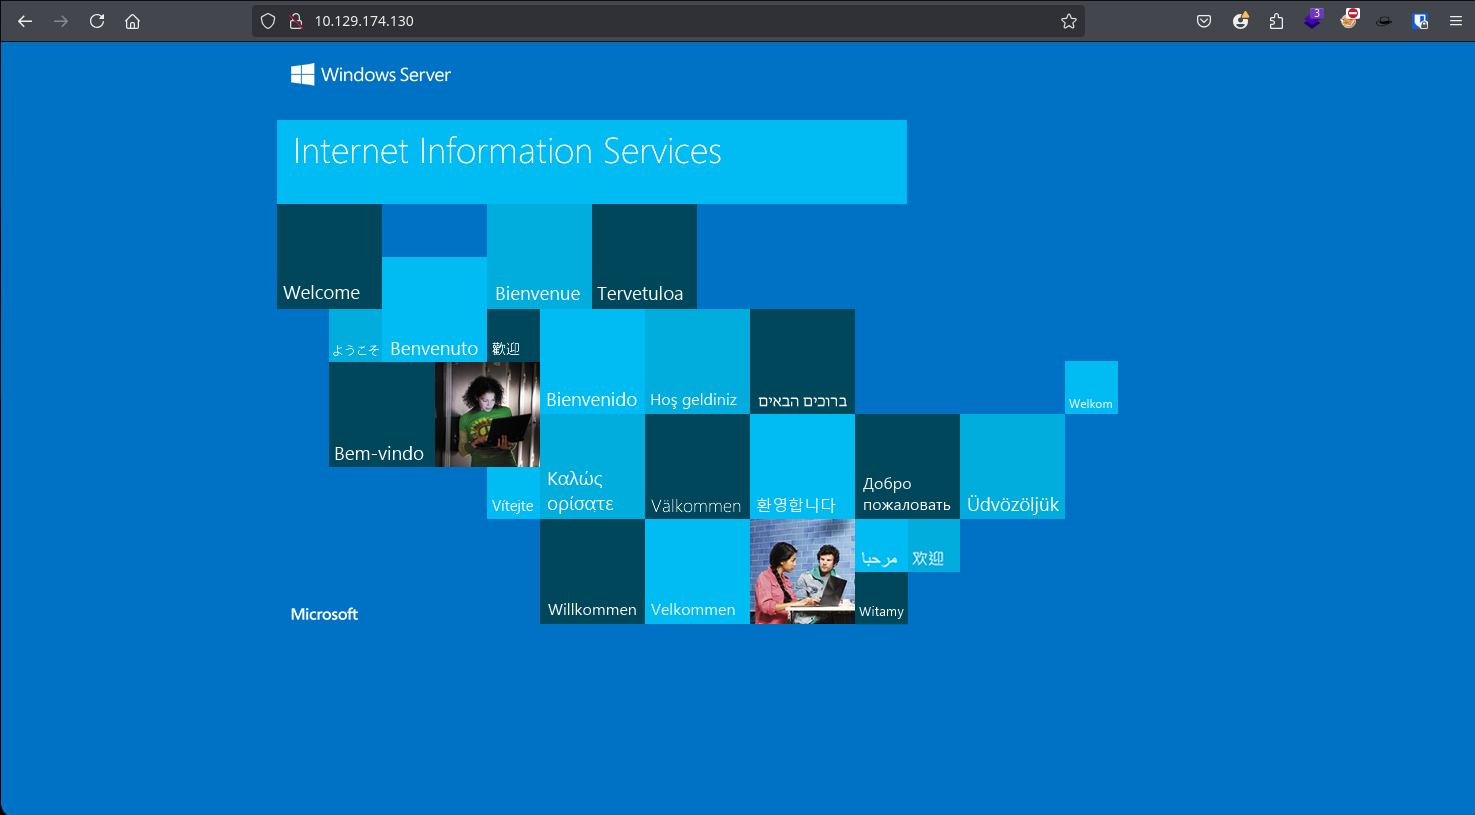Click the Üdvözöljük tile
This screenshot has width=1475, height=815.
coord(1012,466)
